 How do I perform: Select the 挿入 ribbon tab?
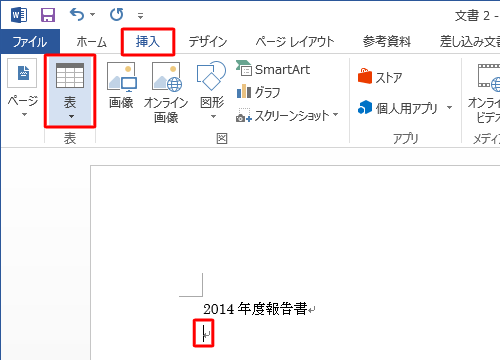point(148,42)
